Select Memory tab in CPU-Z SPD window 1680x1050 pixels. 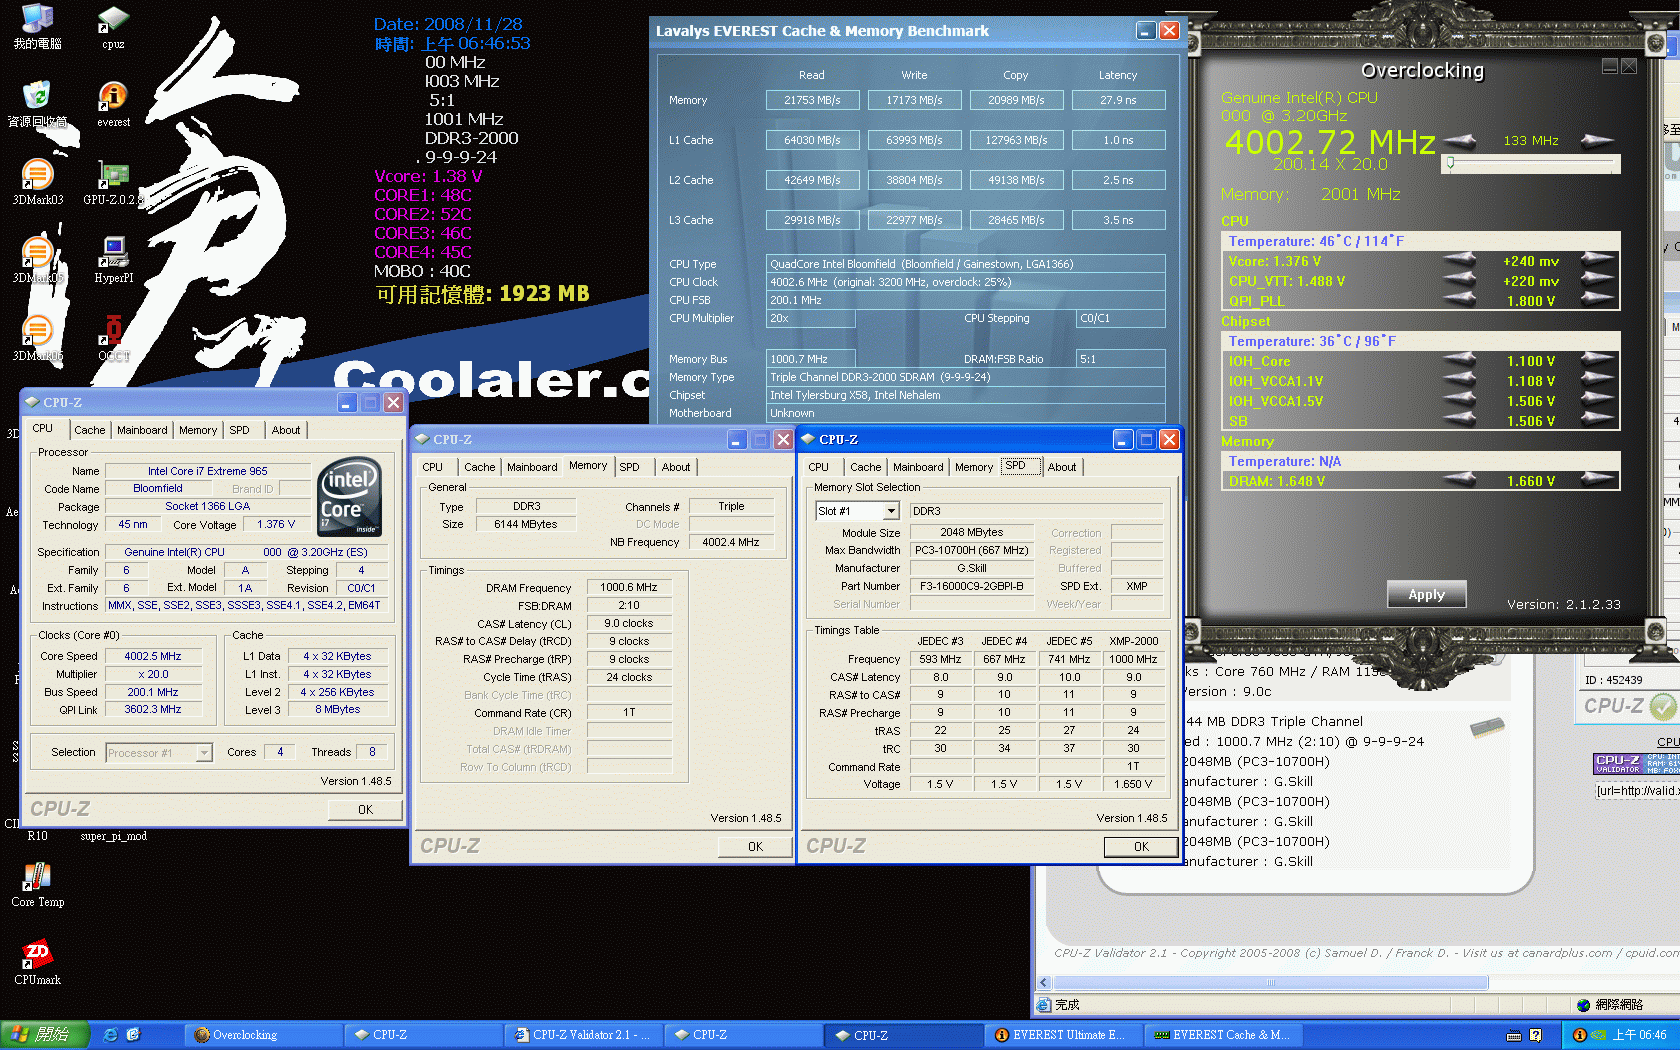tap(974, 467)
